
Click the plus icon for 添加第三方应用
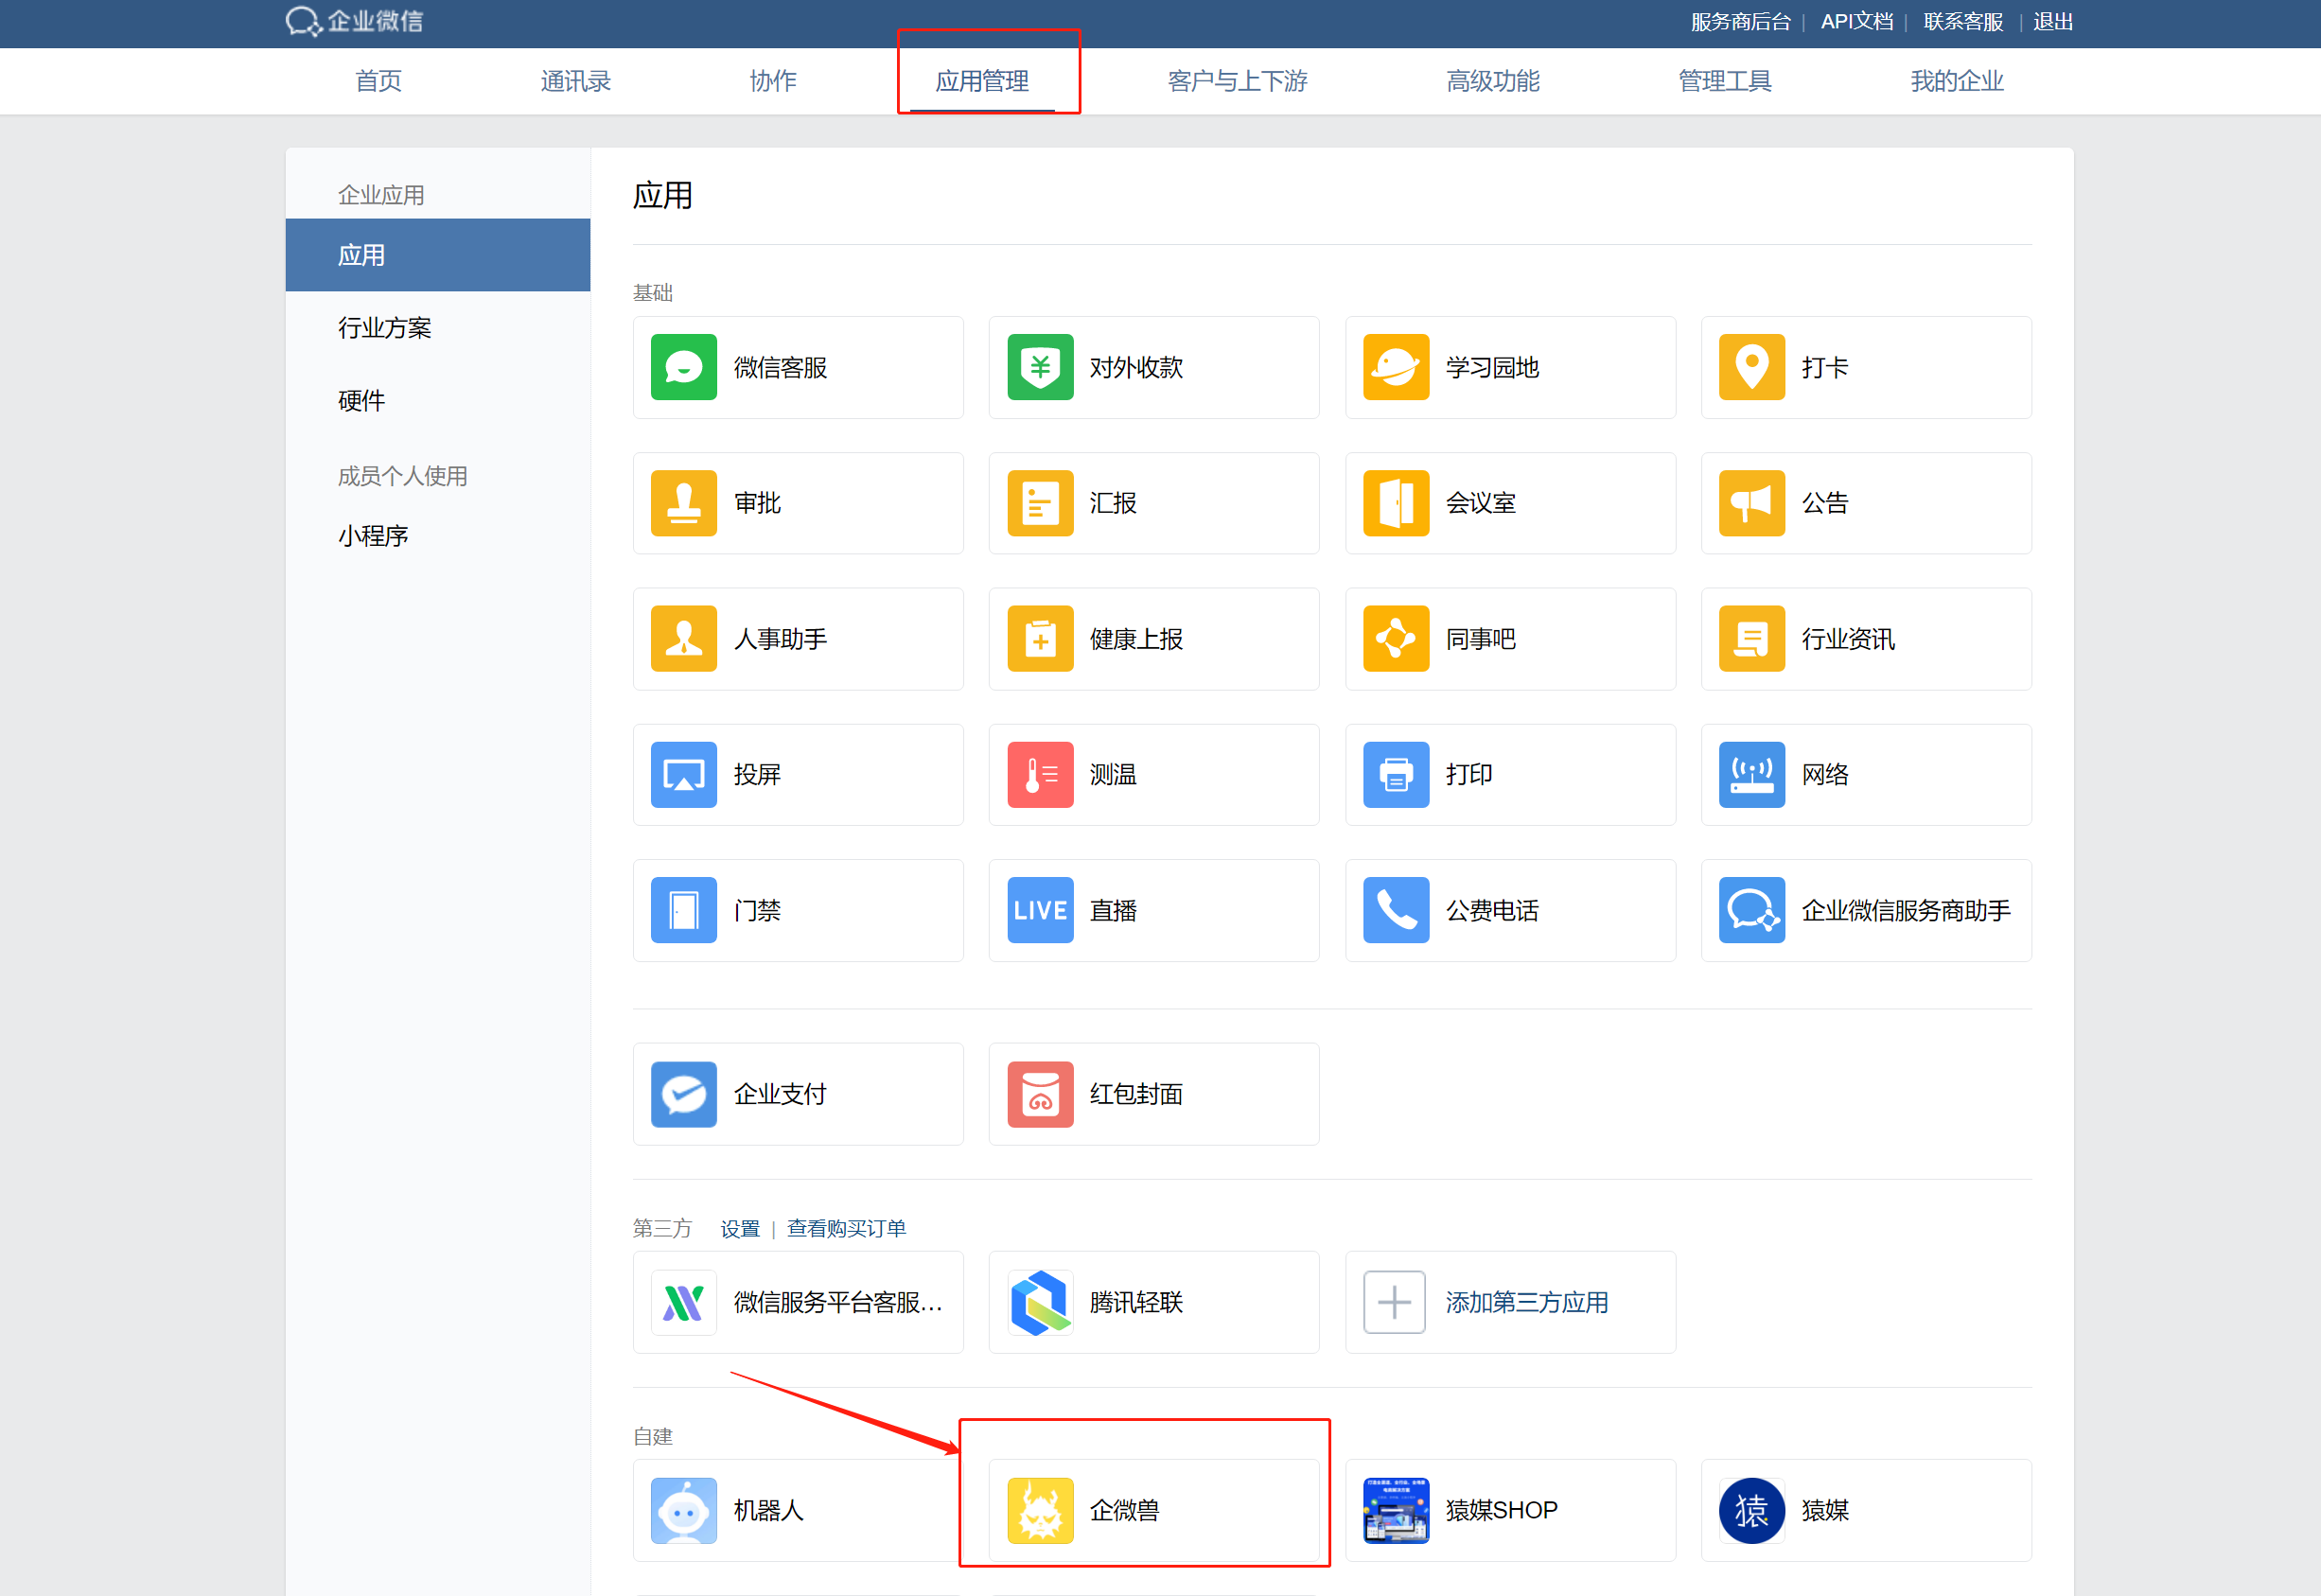click(x=1394, y=1302)
